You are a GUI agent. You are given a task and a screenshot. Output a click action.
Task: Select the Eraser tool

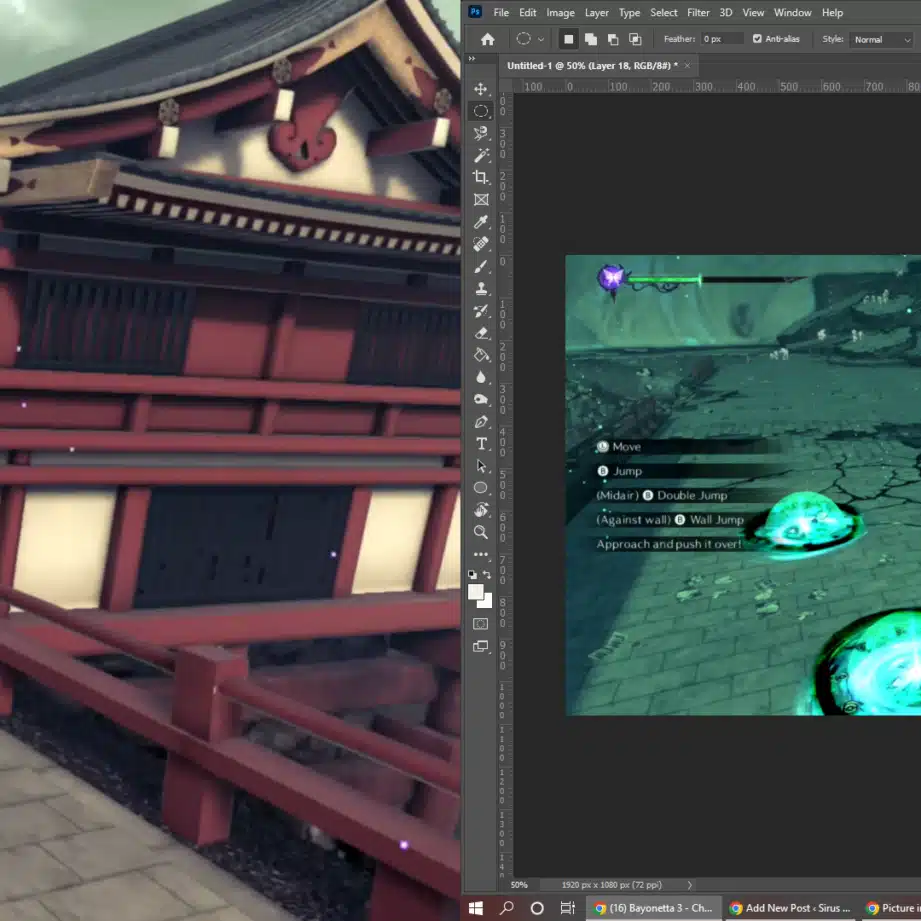[480, 333]
